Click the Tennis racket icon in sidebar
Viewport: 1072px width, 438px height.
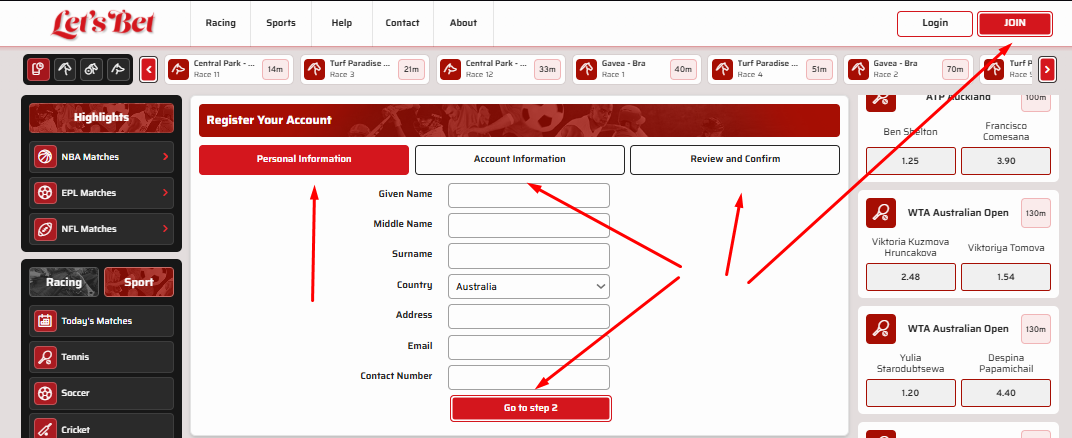click(x=45, y=357)
